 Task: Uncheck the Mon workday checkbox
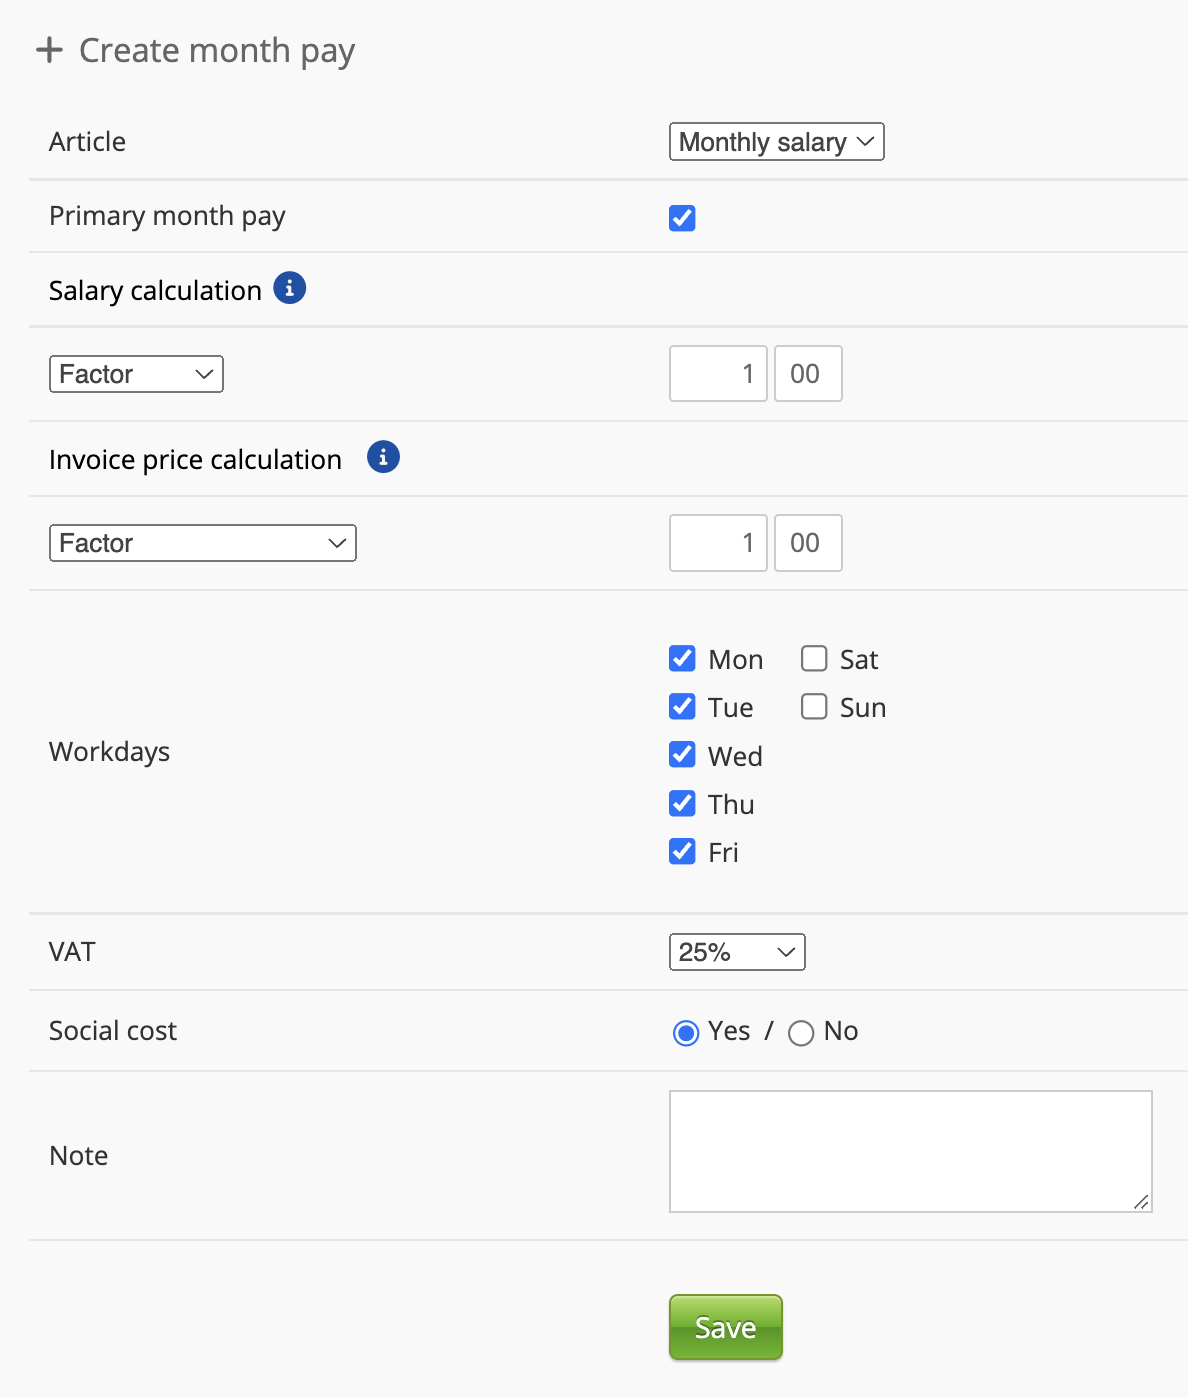click(682, 659)
